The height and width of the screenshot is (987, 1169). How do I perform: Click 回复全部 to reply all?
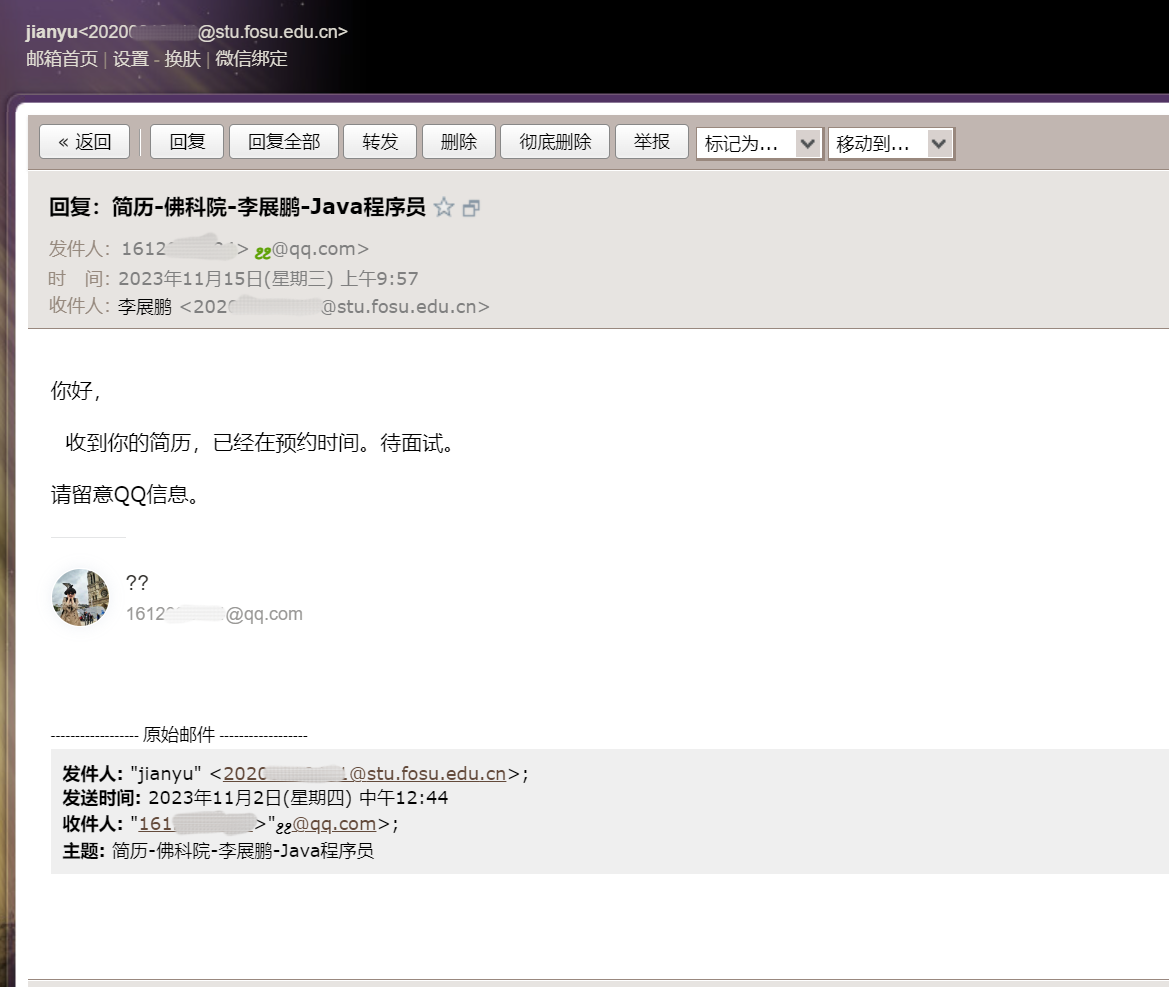point(284,142)
